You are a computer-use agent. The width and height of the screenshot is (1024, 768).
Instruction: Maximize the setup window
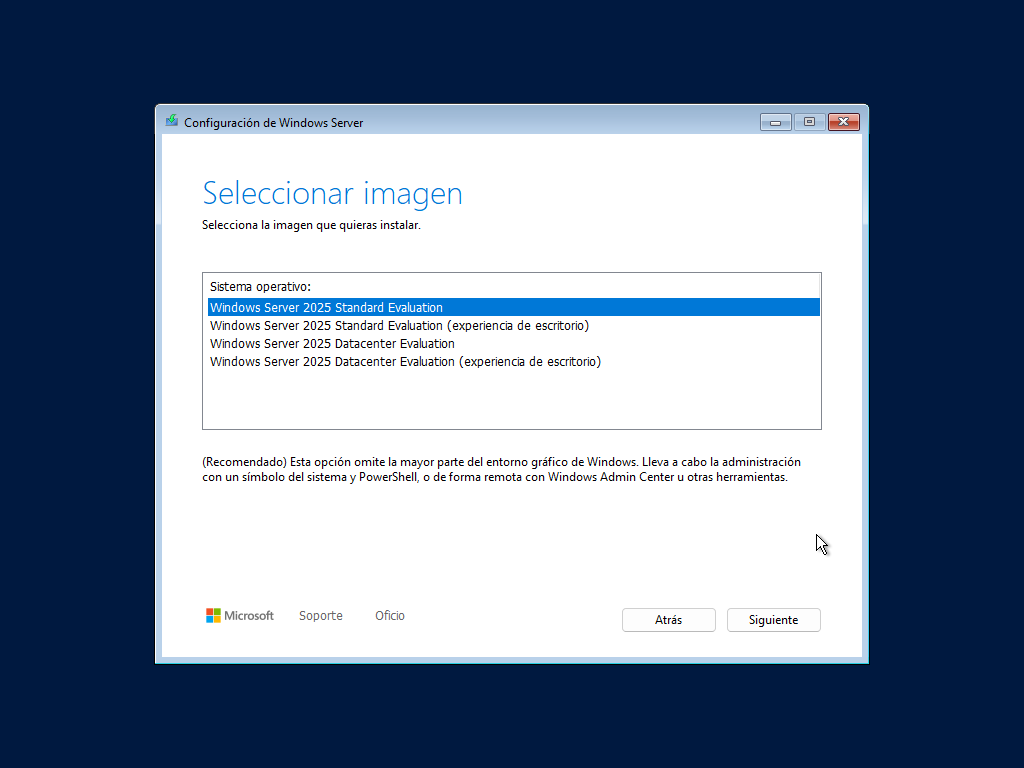click(x=809, y=122)
